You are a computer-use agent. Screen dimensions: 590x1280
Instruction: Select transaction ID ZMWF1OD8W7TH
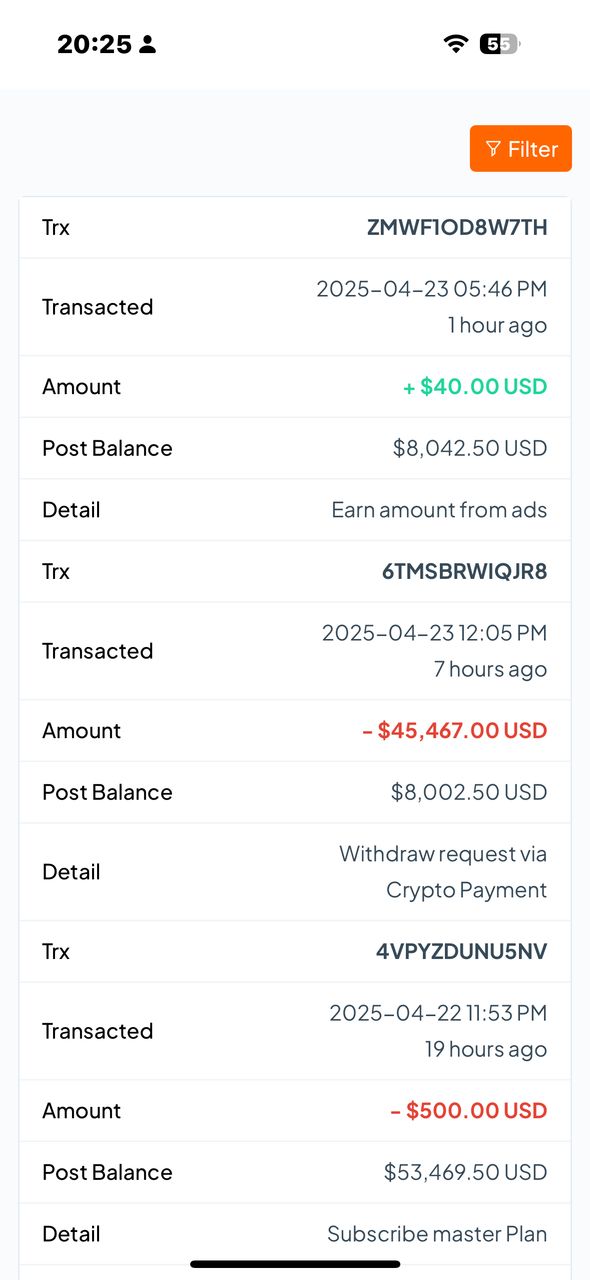[457, 227]
